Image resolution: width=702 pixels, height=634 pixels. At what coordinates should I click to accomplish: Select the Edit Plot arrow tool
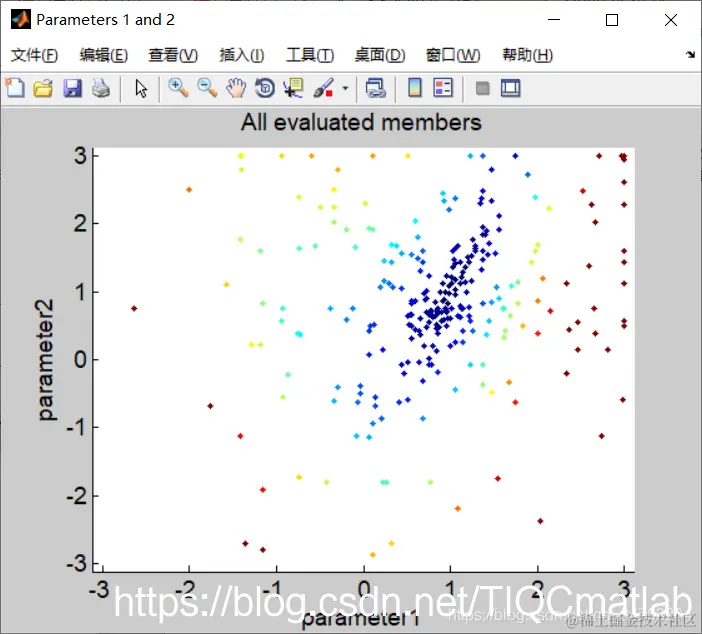point(141,88)
